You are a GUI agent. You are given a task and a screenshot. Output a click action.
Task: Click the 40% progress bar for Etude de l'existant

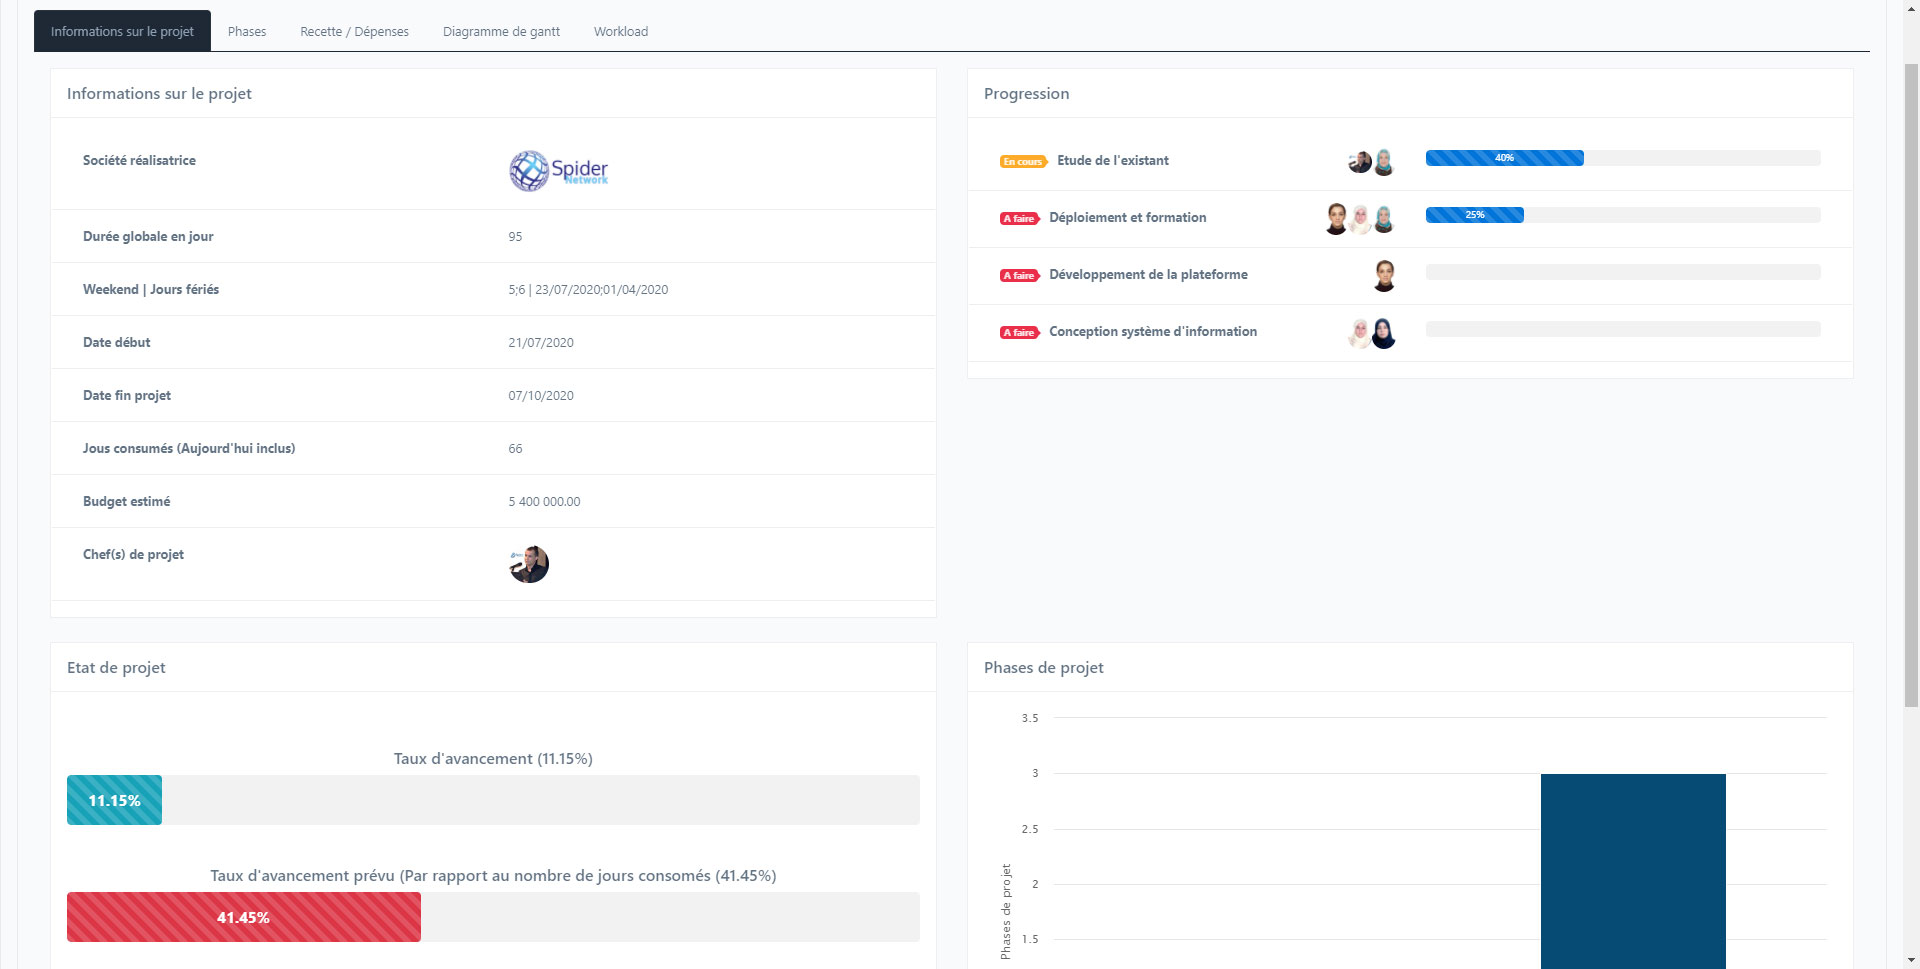pos(1504,158)
